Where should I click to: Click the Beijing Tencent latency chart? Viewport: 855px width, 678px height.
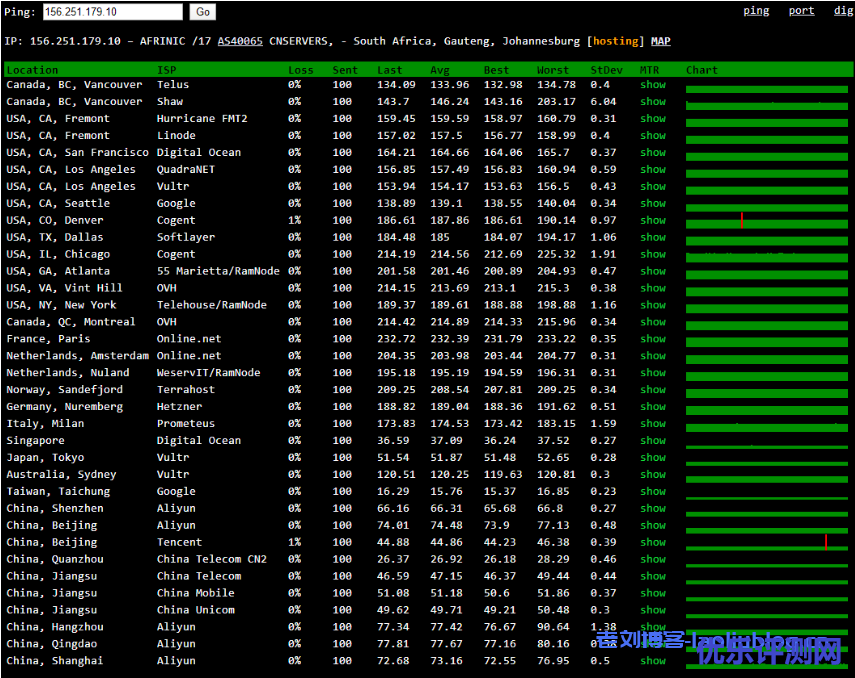pyautogui.click(x=766, y=544)
